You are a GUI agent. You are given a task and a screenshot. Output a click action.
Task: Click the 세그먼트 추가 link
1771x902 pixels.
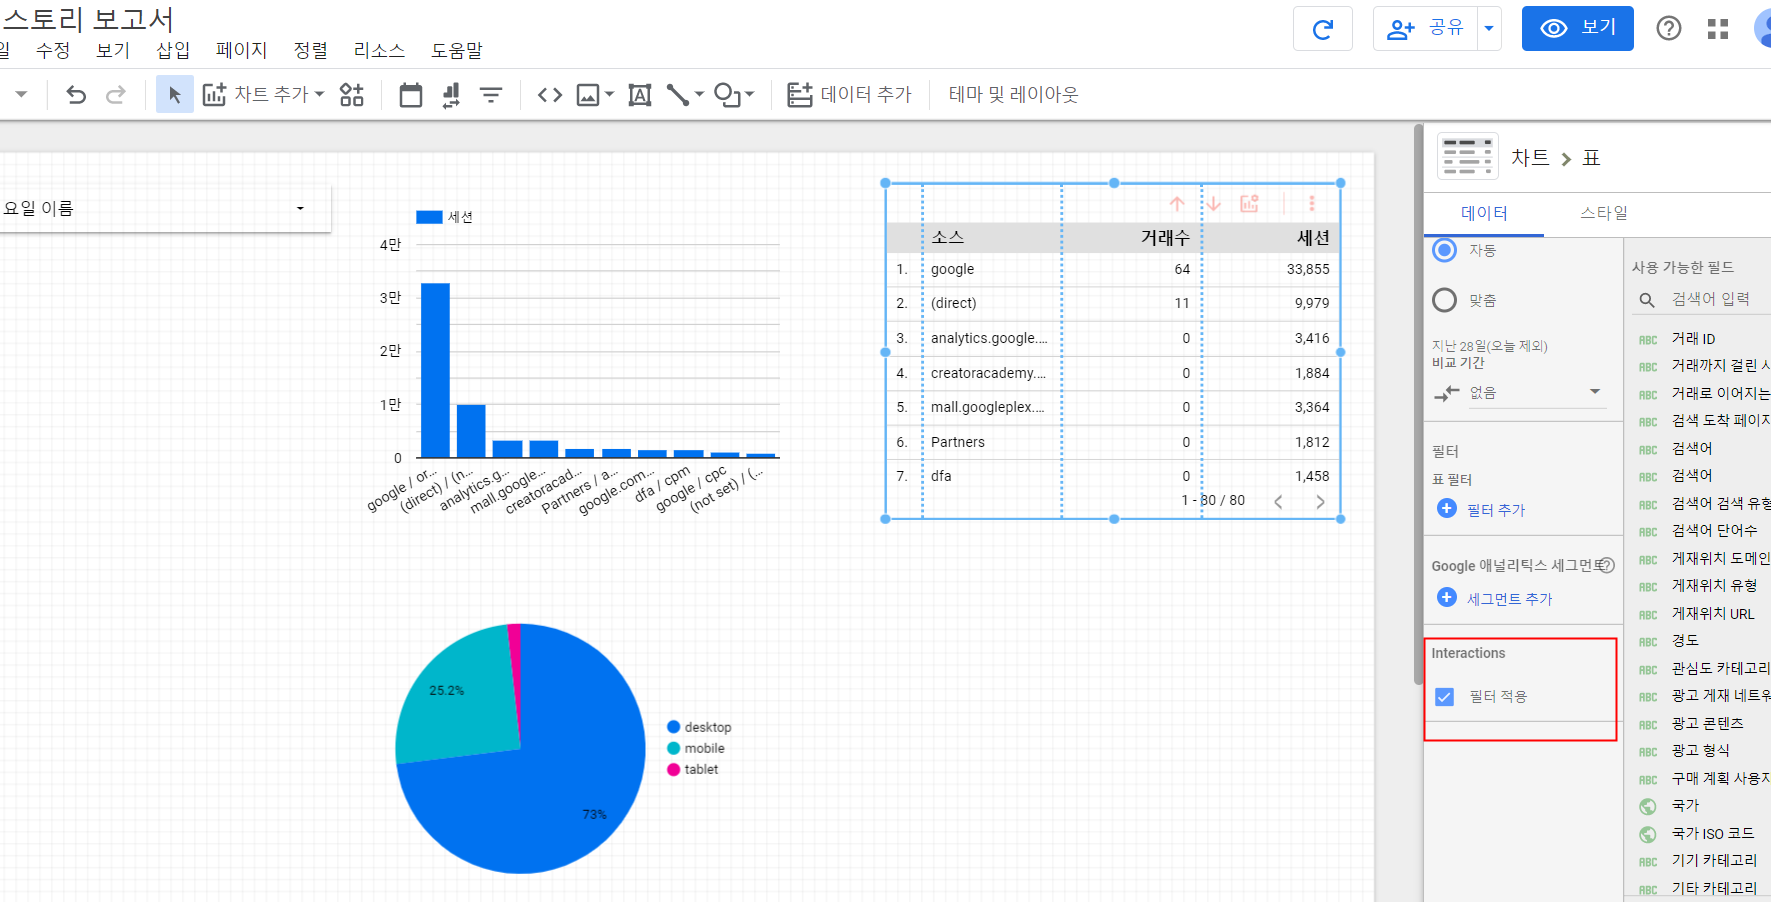click(x=1510, y=599)
